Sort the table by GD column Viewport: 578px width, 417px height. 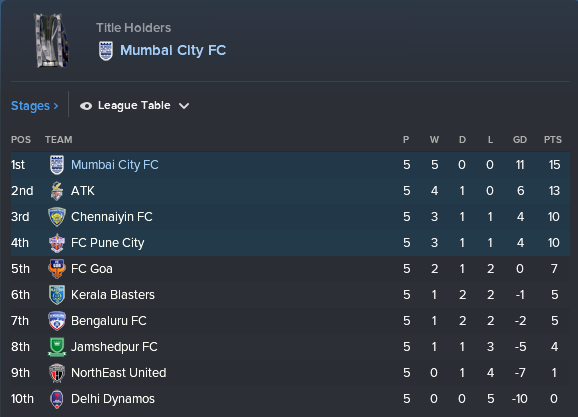point(520,140)
